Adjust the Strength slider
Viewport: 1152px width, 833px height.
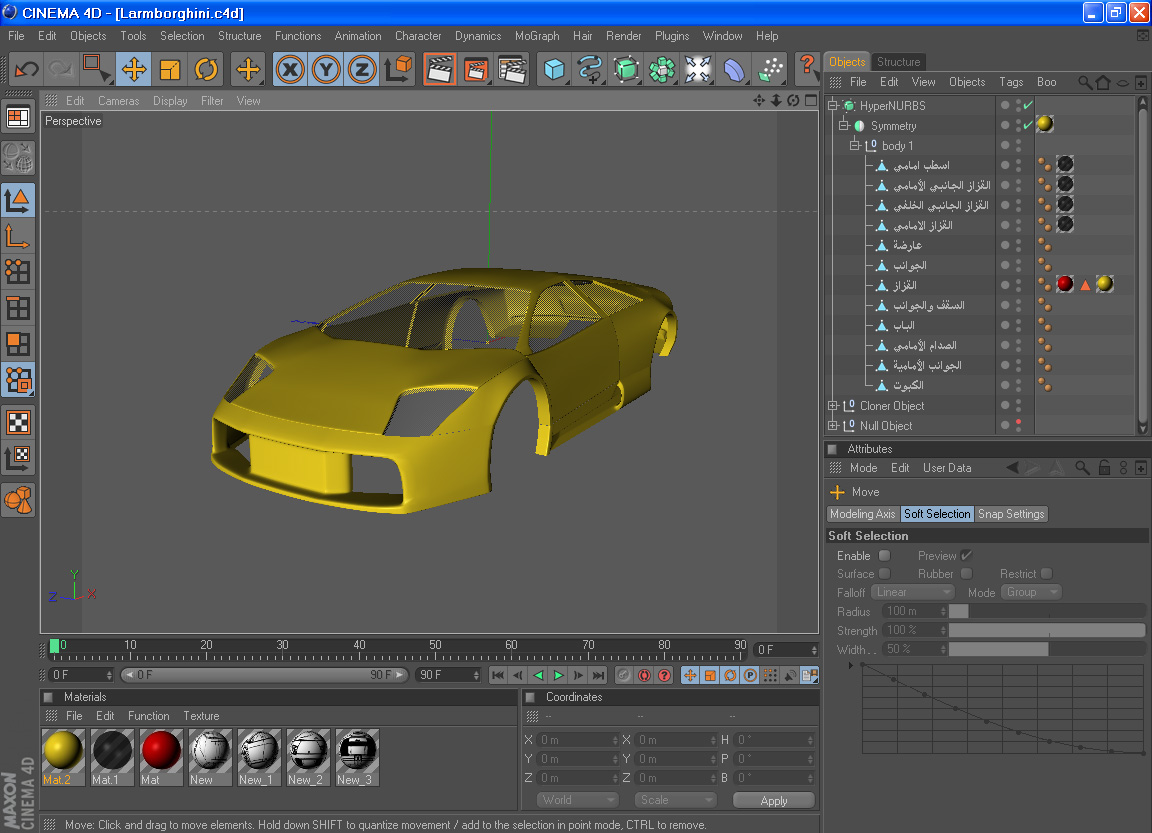pos(1047,630)
